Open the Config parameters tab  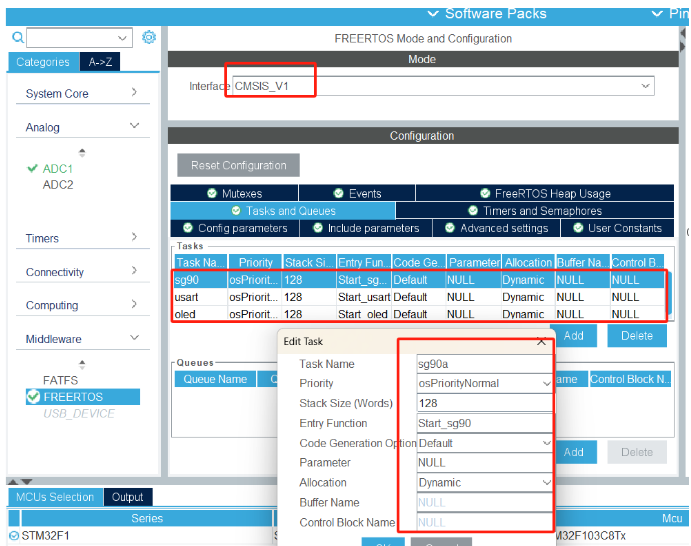point(235,228)
